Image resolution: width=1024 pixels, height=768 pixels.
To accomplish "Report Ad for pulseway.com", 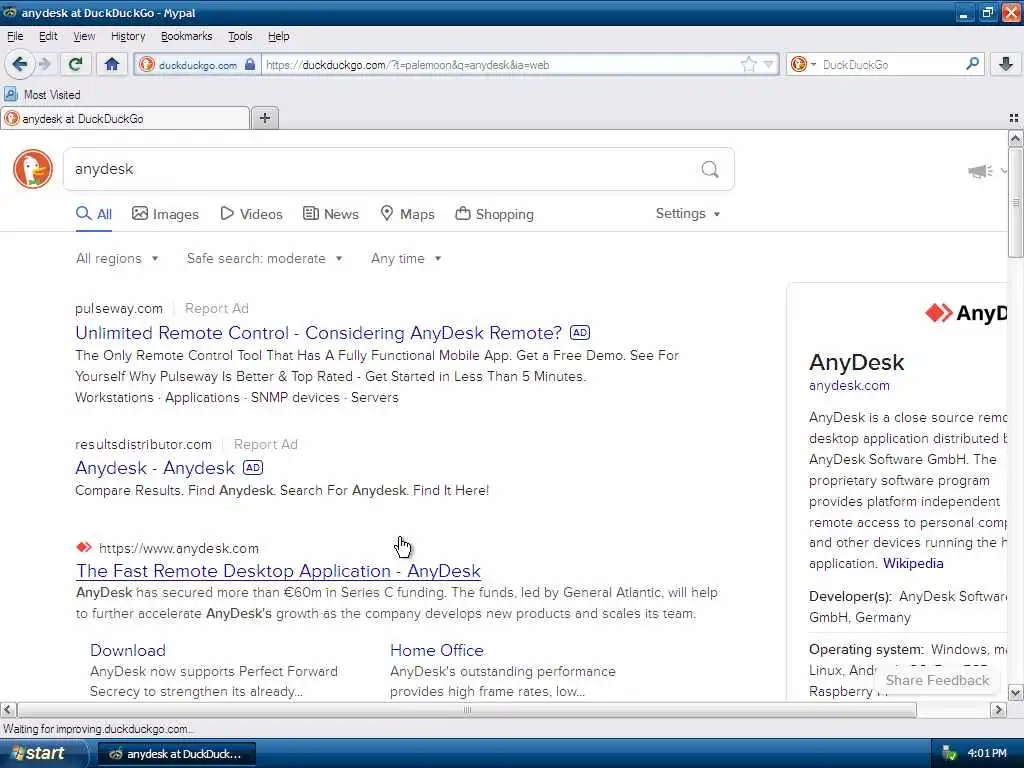I will (217, 308).
